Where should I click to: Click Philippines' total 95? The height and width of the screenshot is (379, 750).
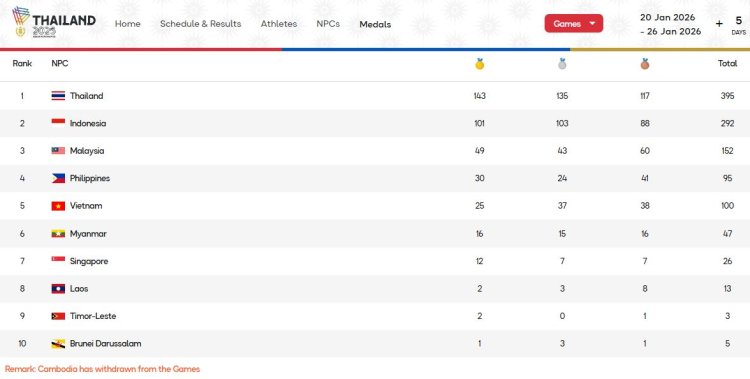pos(728,178)
